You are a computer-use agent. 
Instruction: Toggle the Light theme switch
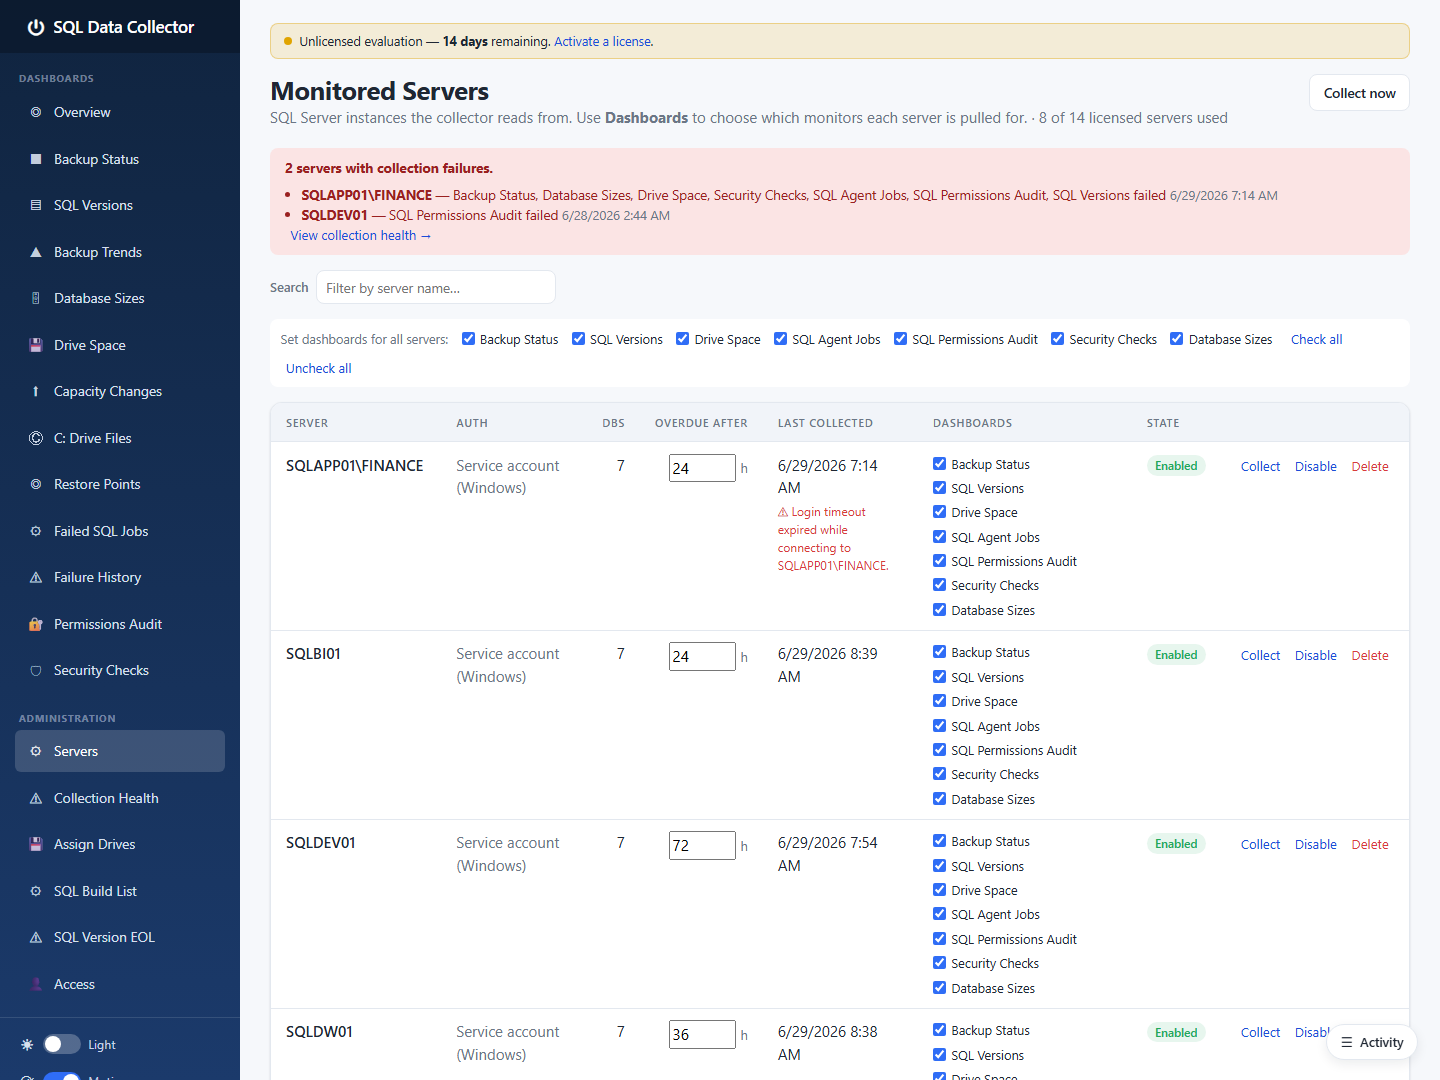[62, 1044]
